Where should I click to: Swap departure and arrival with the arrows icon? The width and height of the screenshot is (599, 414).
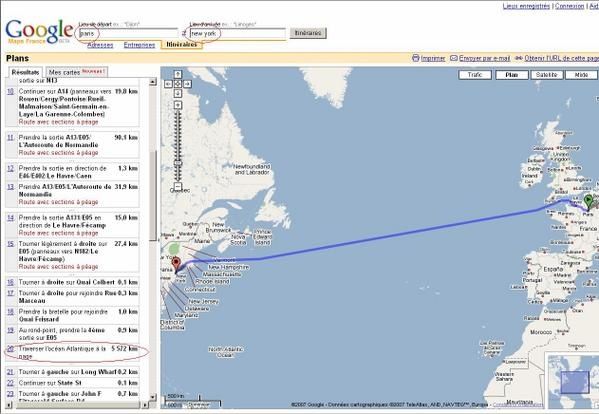tap(184, 34)
